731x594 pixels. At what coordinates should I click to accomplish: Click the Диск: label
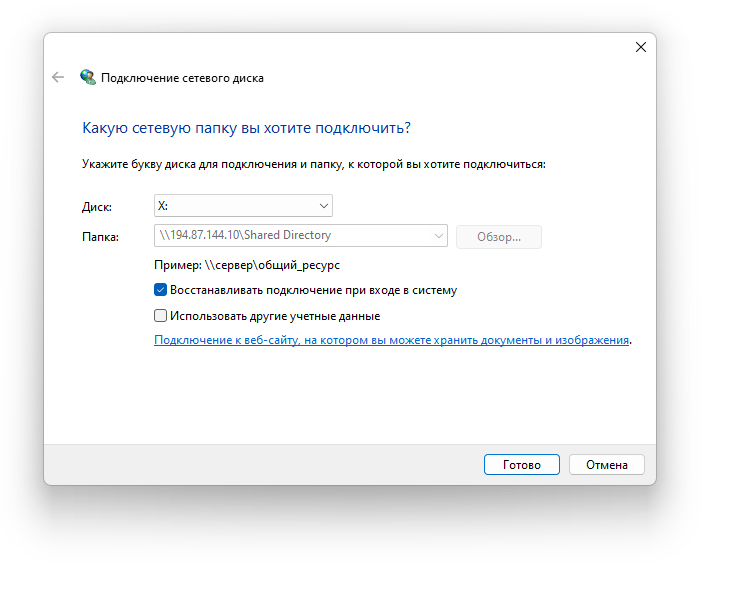point(97,207)
